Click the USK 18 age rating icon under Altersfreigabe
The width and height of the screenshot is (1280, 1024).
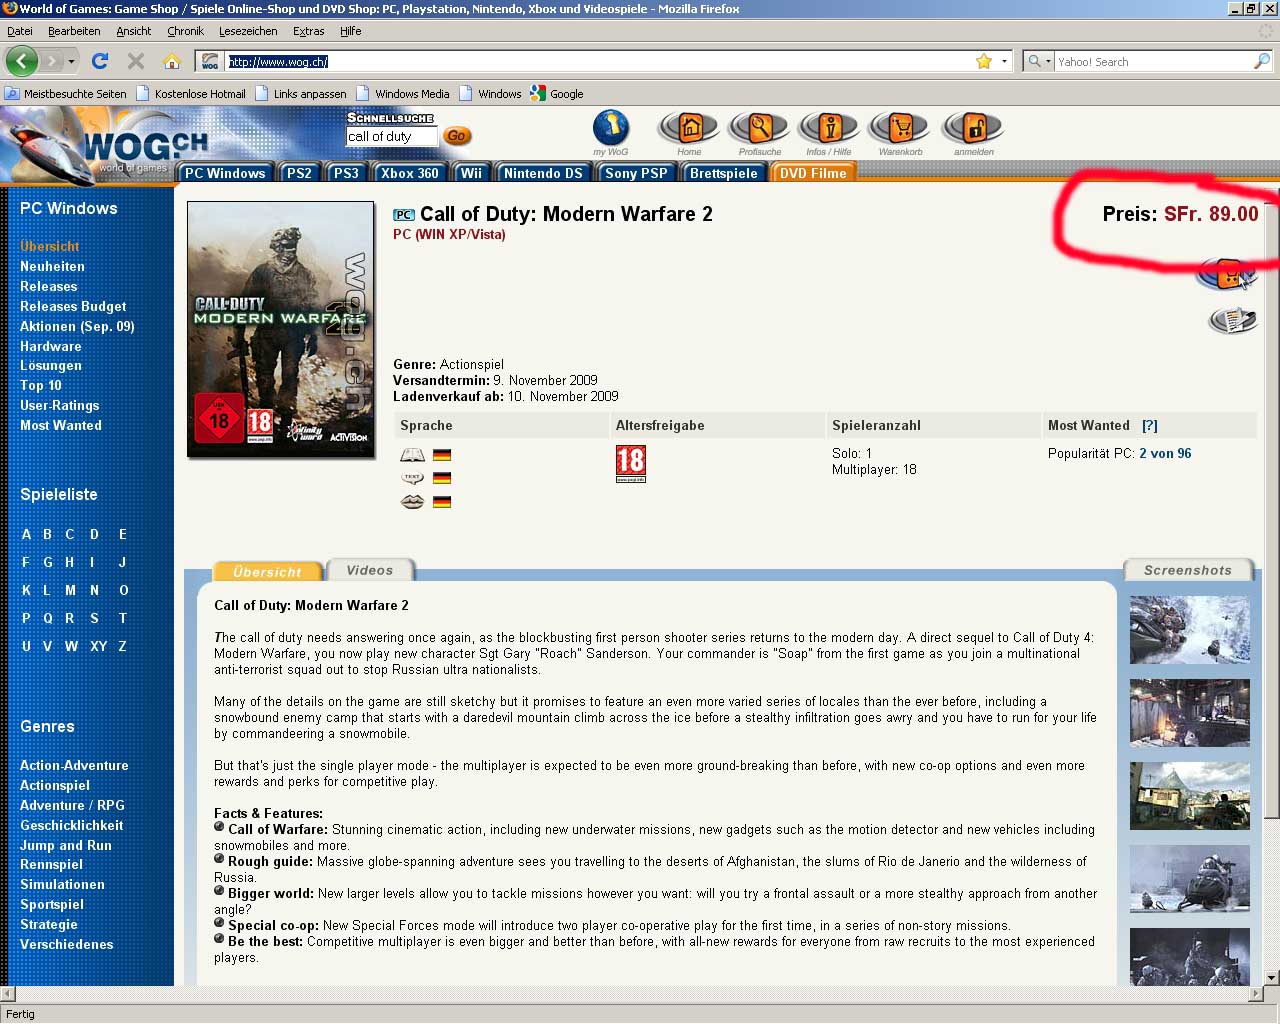631,464
